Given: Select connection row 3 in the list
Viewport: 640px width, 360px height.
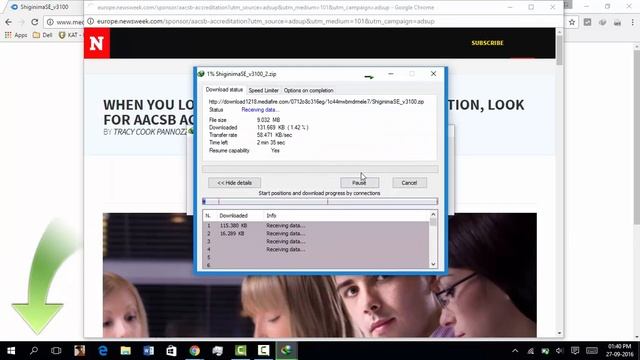Looking at the screenshot, I should pyautogui.click(x=316, y=241).
